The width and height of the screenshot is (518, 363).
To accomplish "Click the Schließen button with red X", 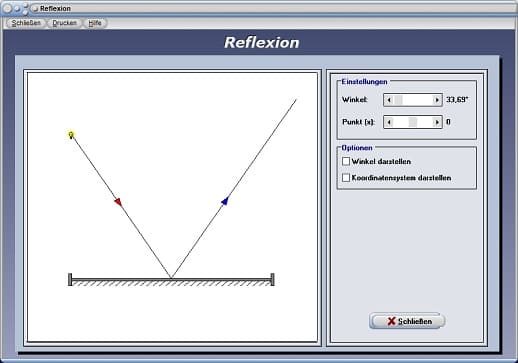I will coord(407,321).
